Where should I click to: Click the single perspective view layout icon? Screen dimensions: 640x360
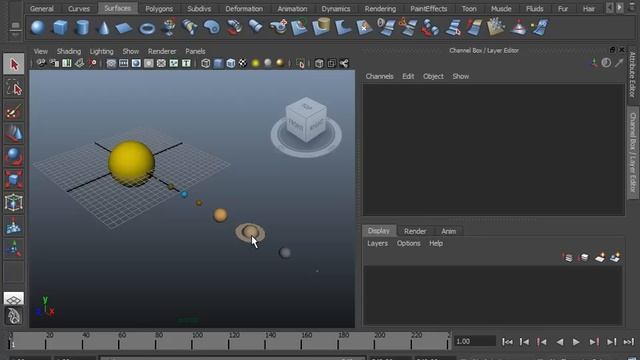coord(14,299)
